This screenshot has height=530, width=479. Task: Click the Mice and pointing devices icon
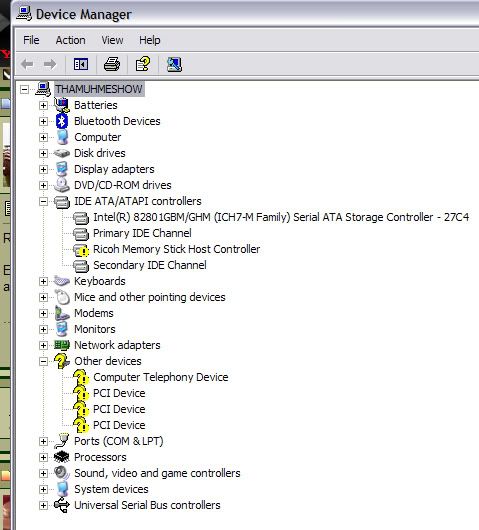click(x=62, y=297)
